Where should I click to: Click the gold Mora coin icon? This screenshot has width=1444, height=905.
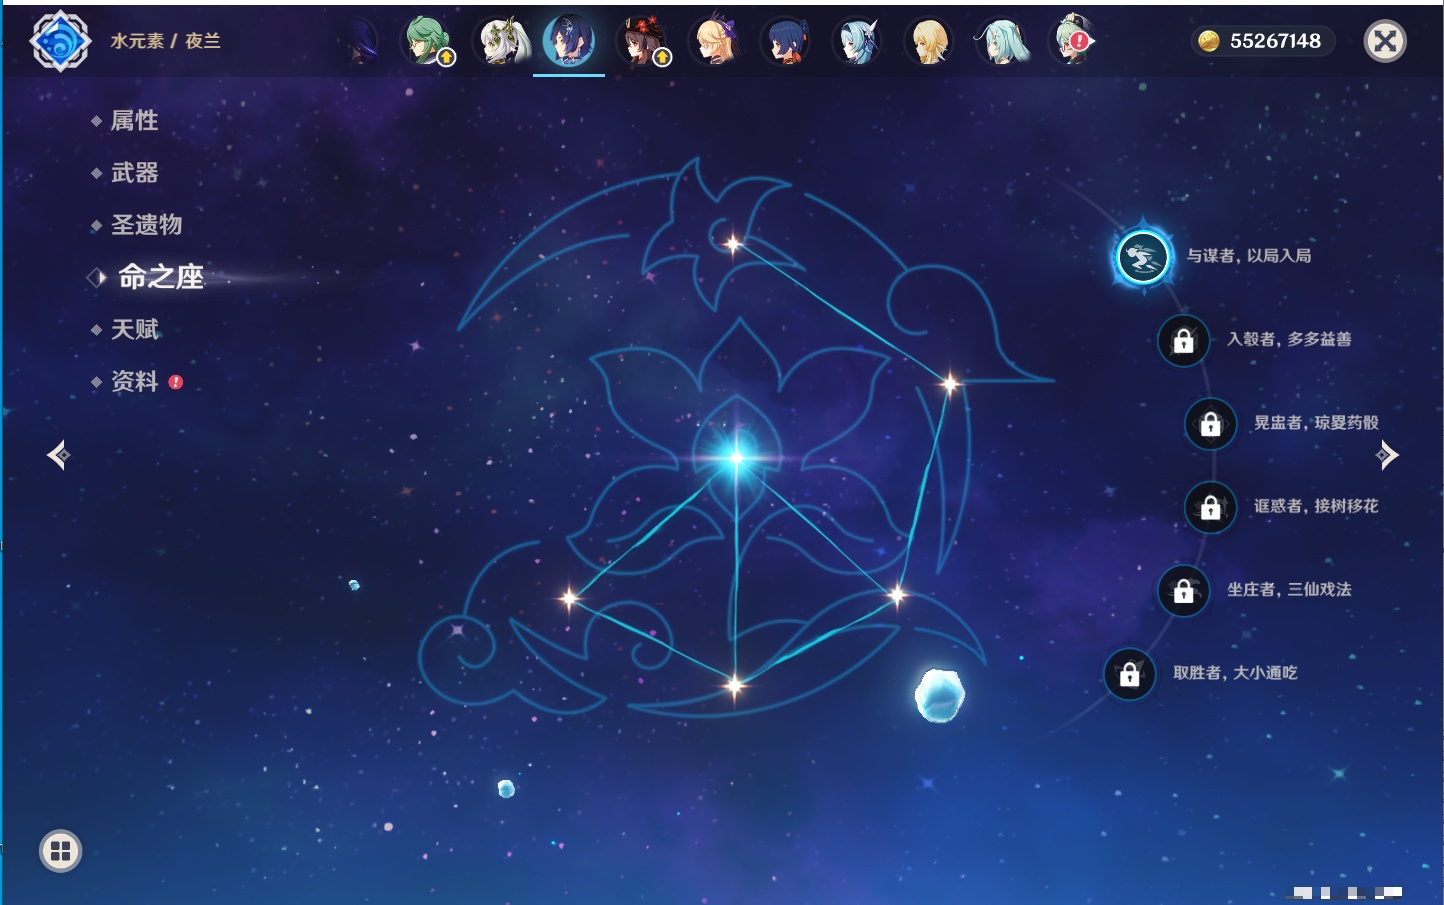point(1208,41)
